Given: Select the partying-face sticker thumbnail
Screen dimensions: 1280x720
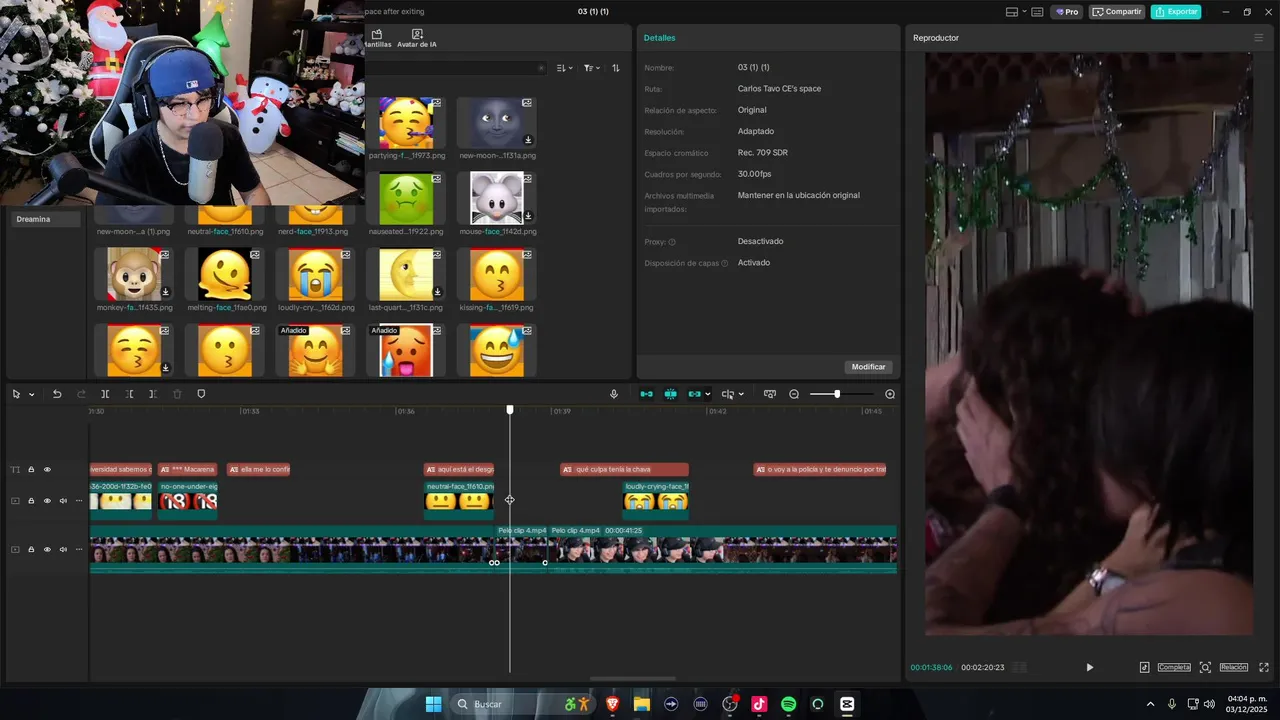Looking at the screenshot, I should (x=406, y=123).
